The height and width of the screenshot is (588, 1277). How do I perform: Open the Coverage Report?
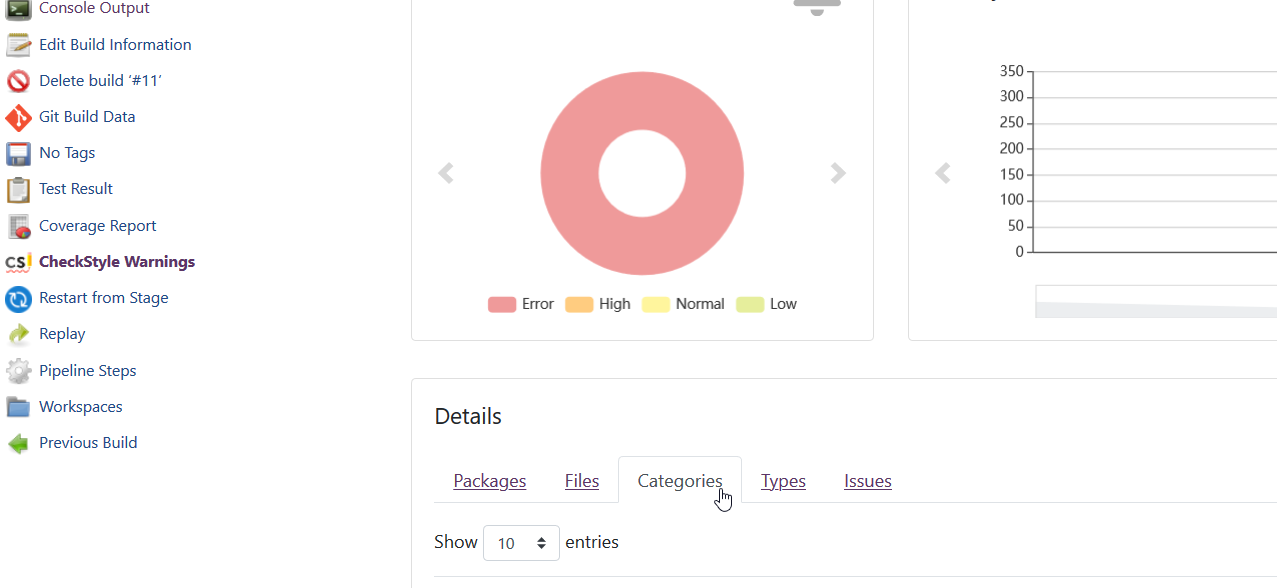[x=97, y=225]
